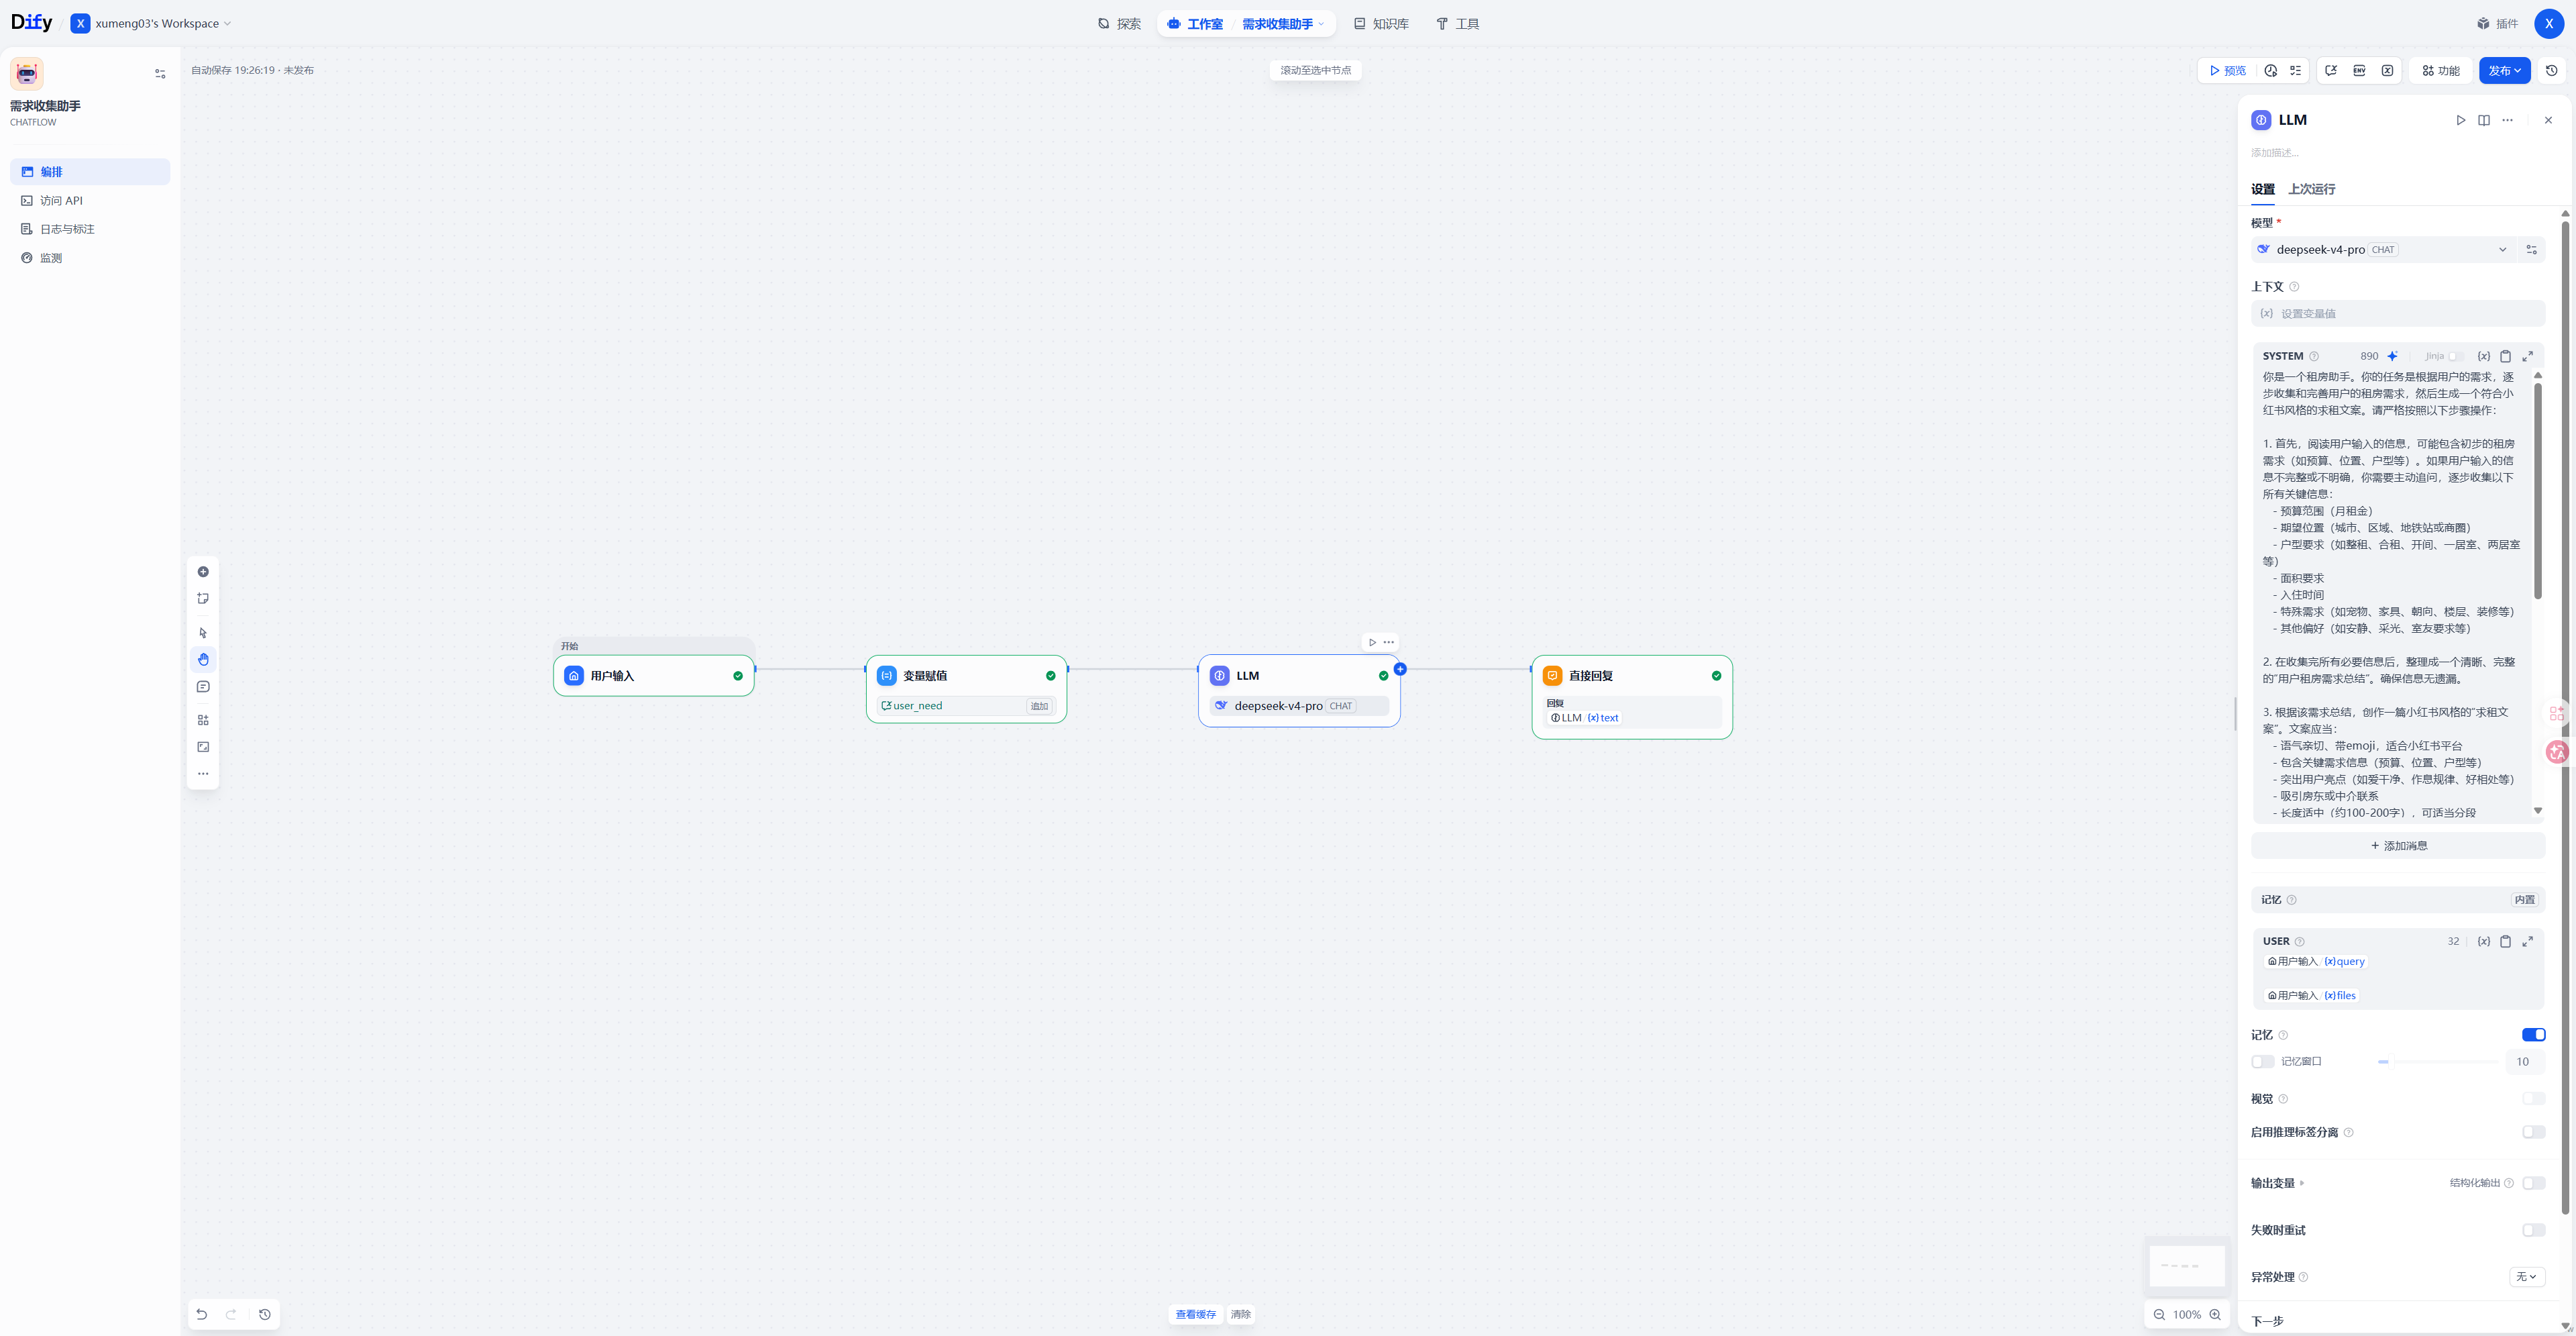Toggle the Jinja switch in SYSTEM prompt
The image size is (2576, 1336).
(2455, 356)
